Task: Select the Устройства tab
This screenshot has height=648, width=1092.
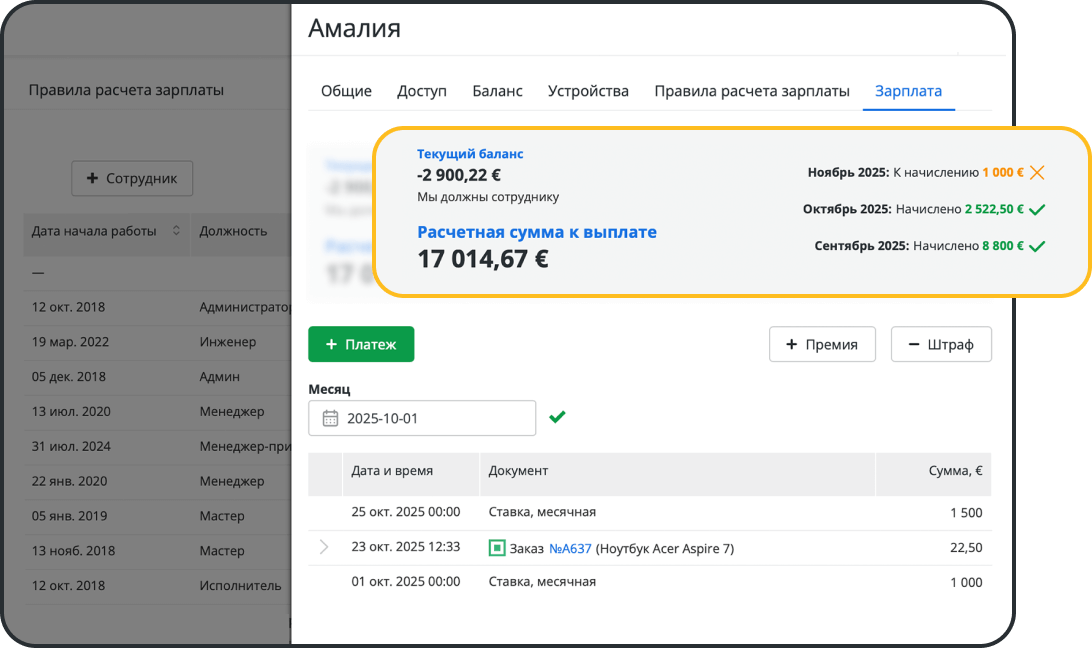Action: point(588,91)
